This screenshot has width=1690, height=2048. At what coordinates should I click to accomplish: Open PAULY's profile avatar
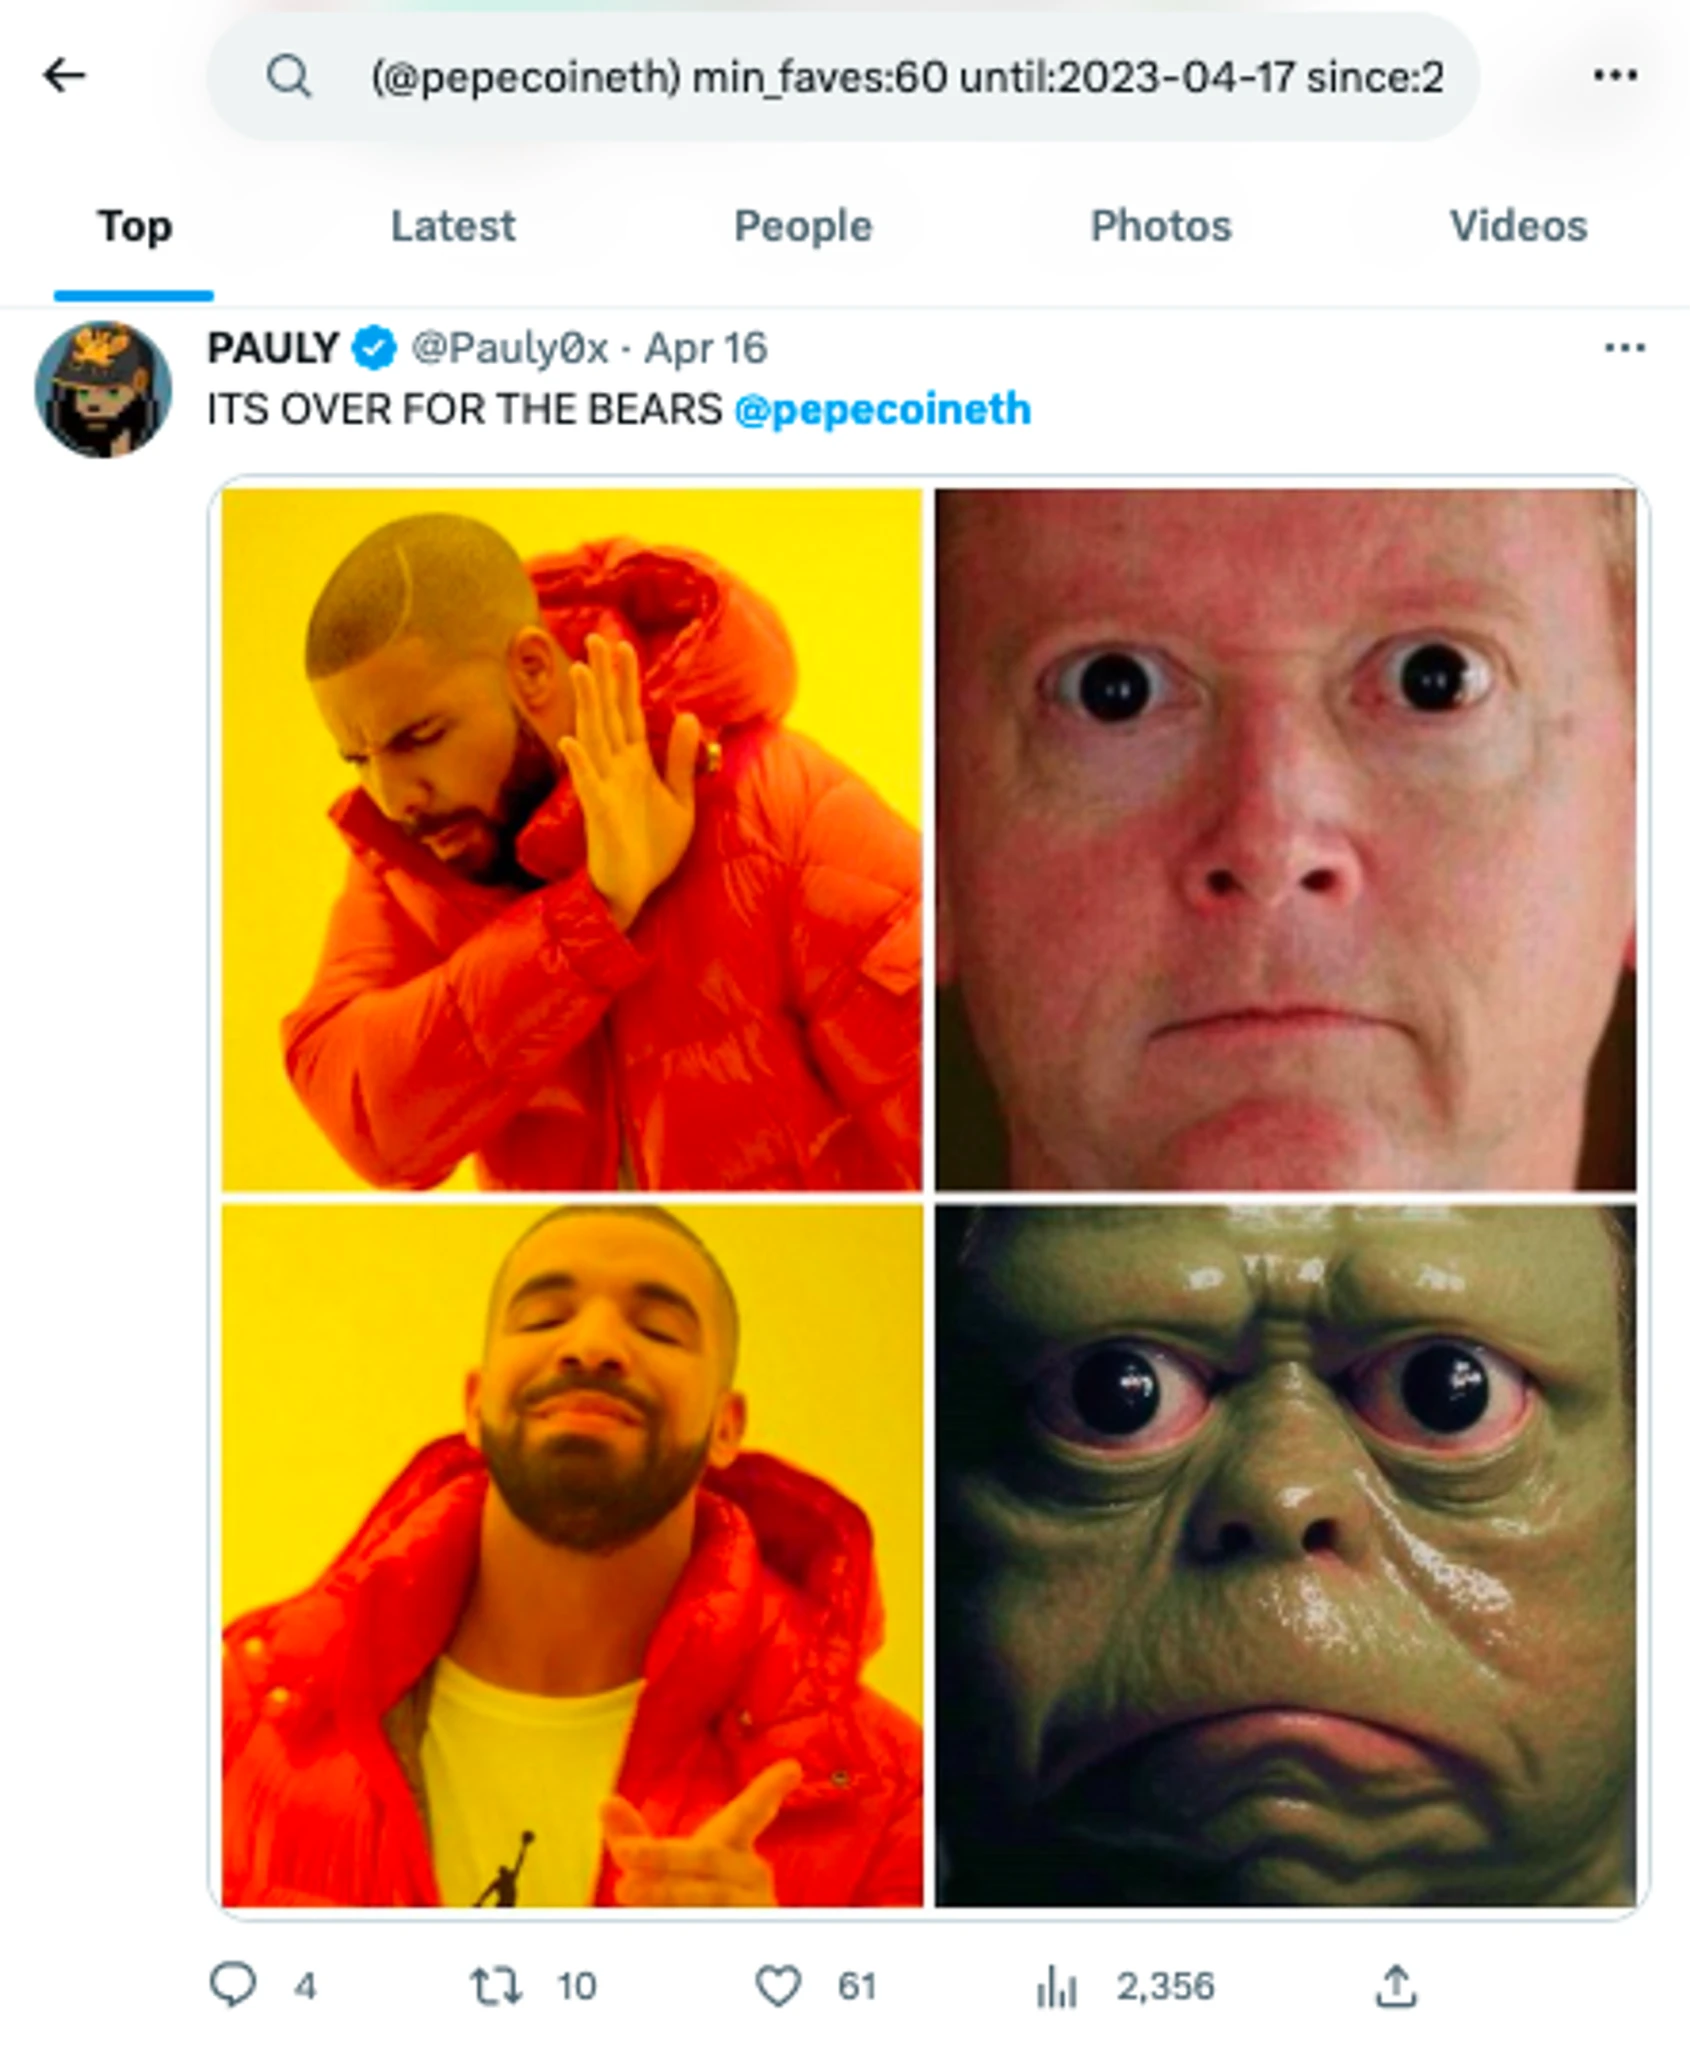pyautogui.click(x=103, y=390)
